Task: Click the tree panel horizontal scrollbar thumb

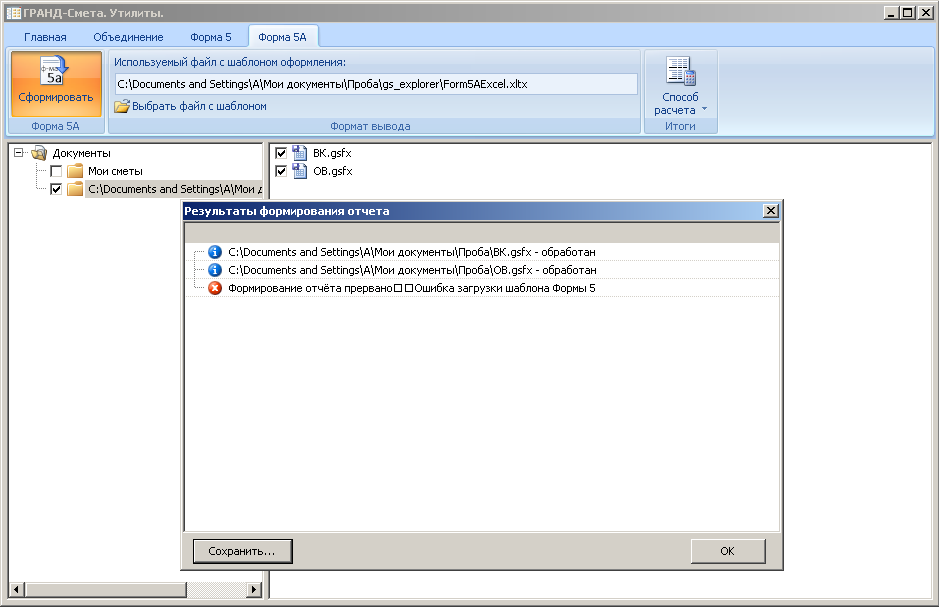Action: pos(105,590)
